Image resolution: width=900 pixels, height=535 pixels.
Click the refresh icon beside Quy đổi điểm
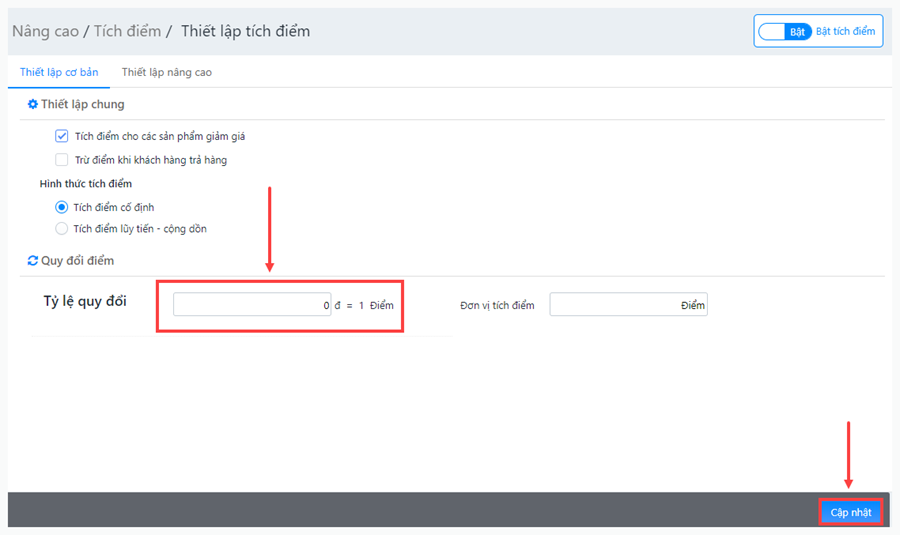tap(33, 261)
